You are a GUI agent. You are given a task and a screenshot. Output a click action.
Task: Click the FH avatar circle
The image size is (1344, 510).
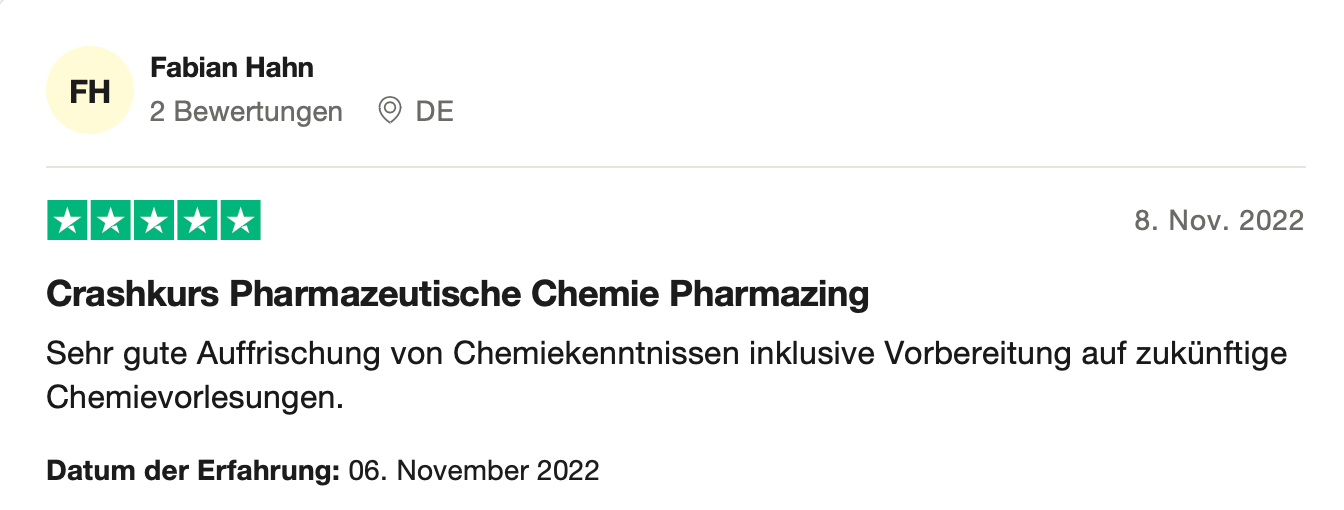tap(90, 91)
